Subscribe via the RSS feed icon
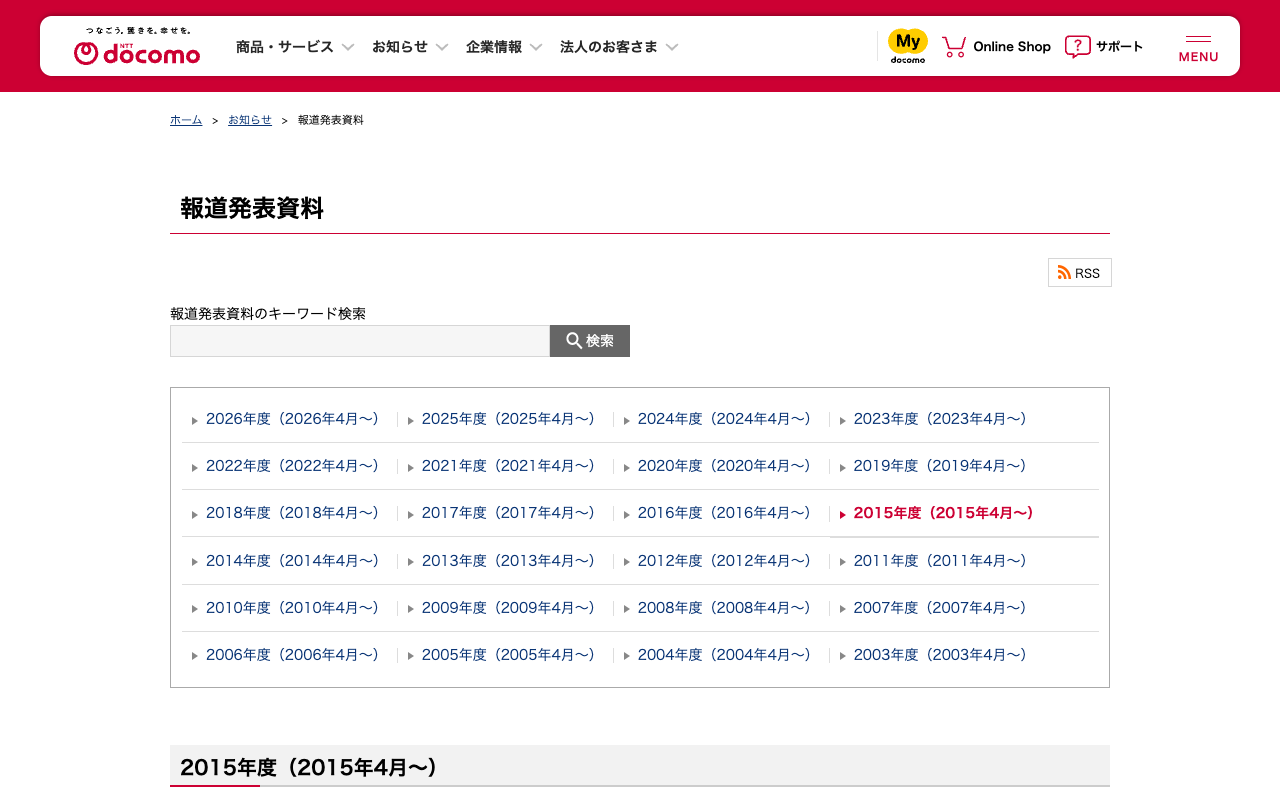 pos(1080,273)
